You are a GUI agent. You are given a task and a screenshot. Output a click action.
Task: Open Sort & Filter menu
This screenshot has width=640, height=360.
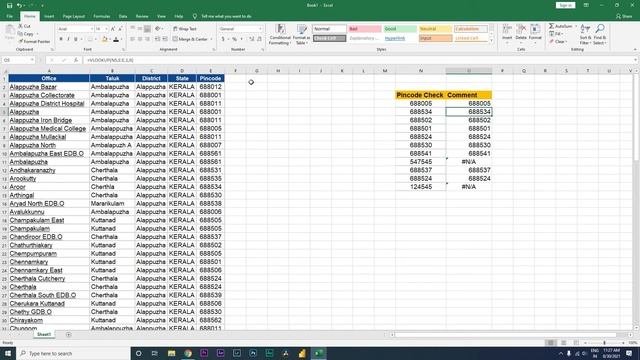[x=585, y=34]
